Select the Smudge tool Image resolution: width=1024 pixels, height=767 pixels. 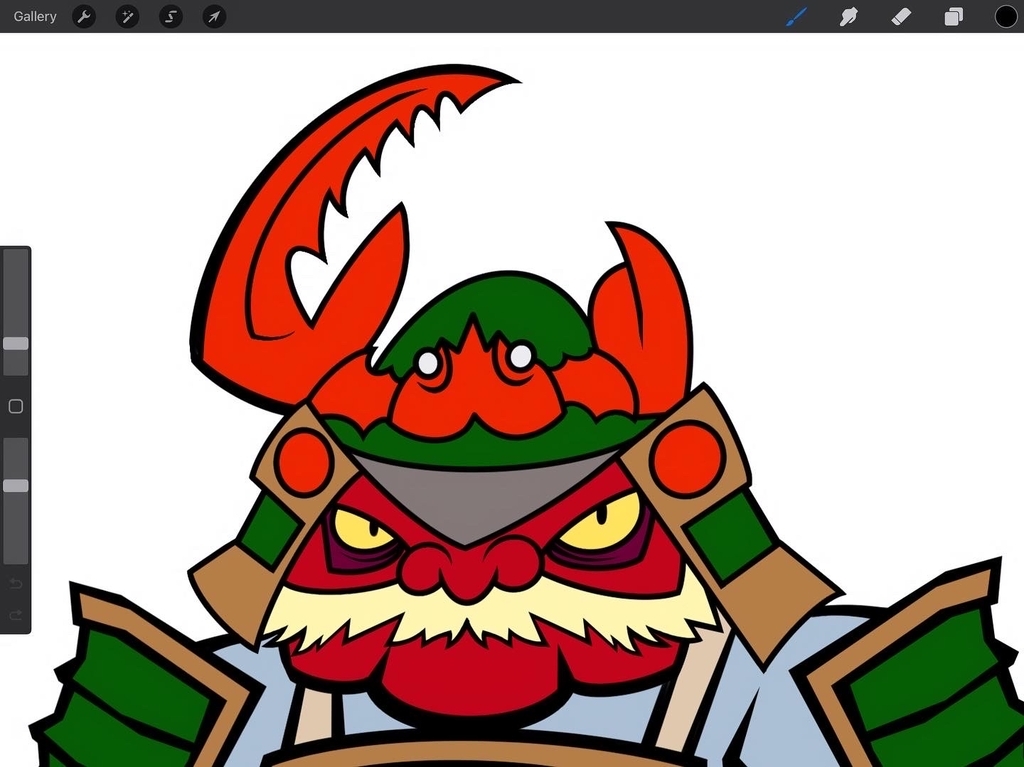(848, 16)
